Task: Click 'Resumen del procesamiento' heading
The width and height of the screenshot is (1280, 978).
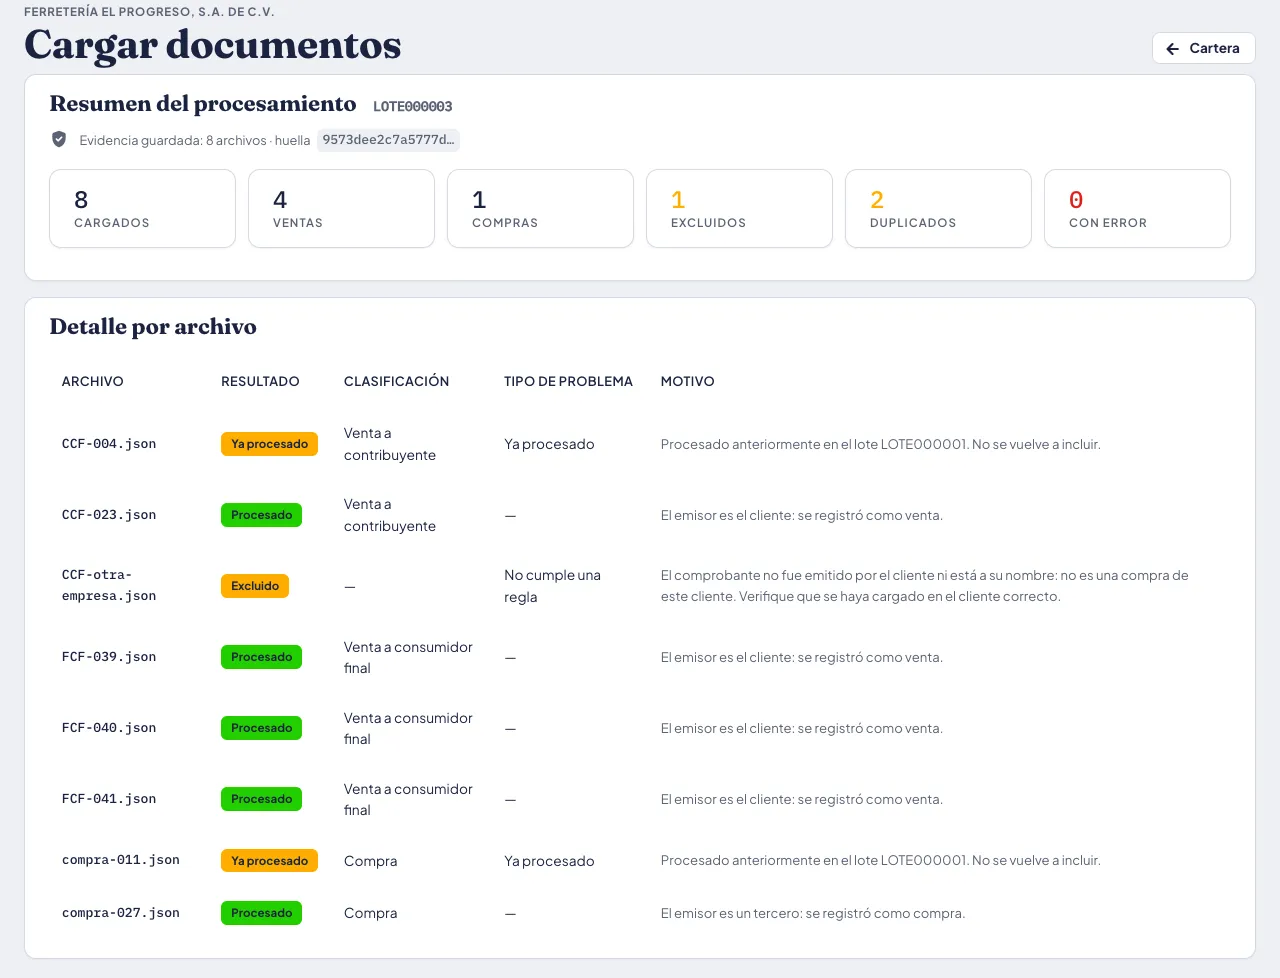Action: (203, 104)
